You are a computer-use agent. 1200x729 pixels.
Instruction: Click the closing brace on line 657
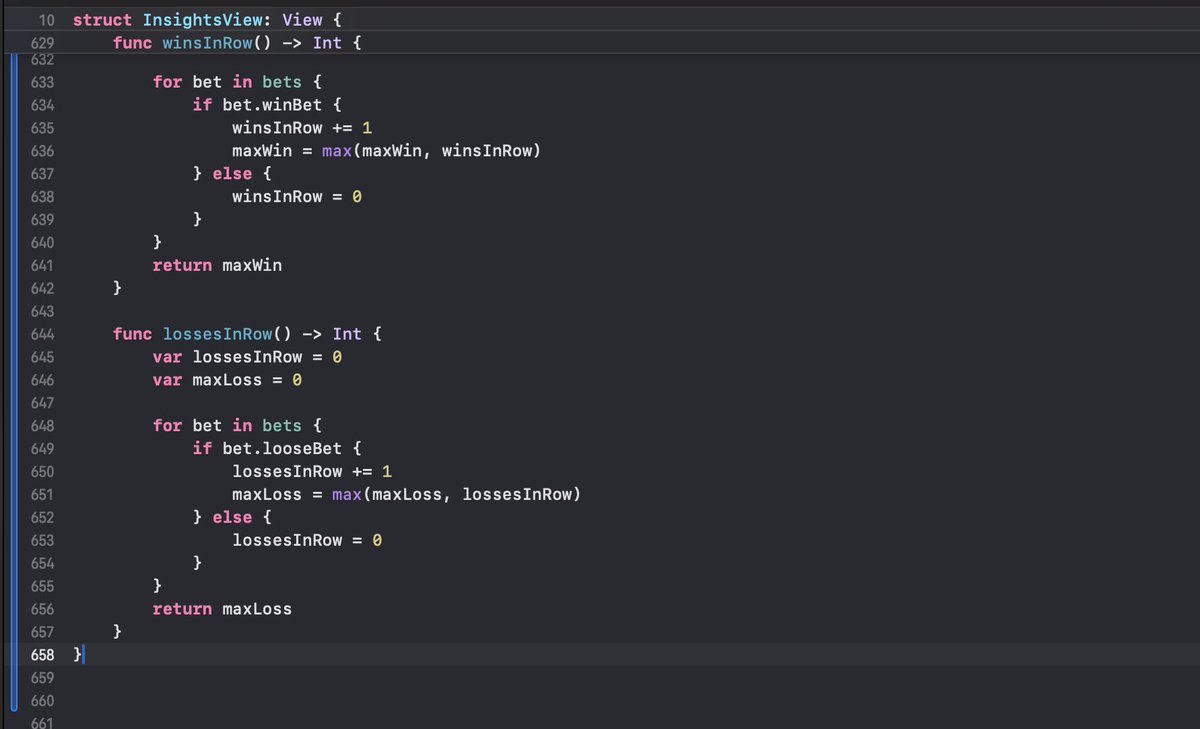(118, 631)
